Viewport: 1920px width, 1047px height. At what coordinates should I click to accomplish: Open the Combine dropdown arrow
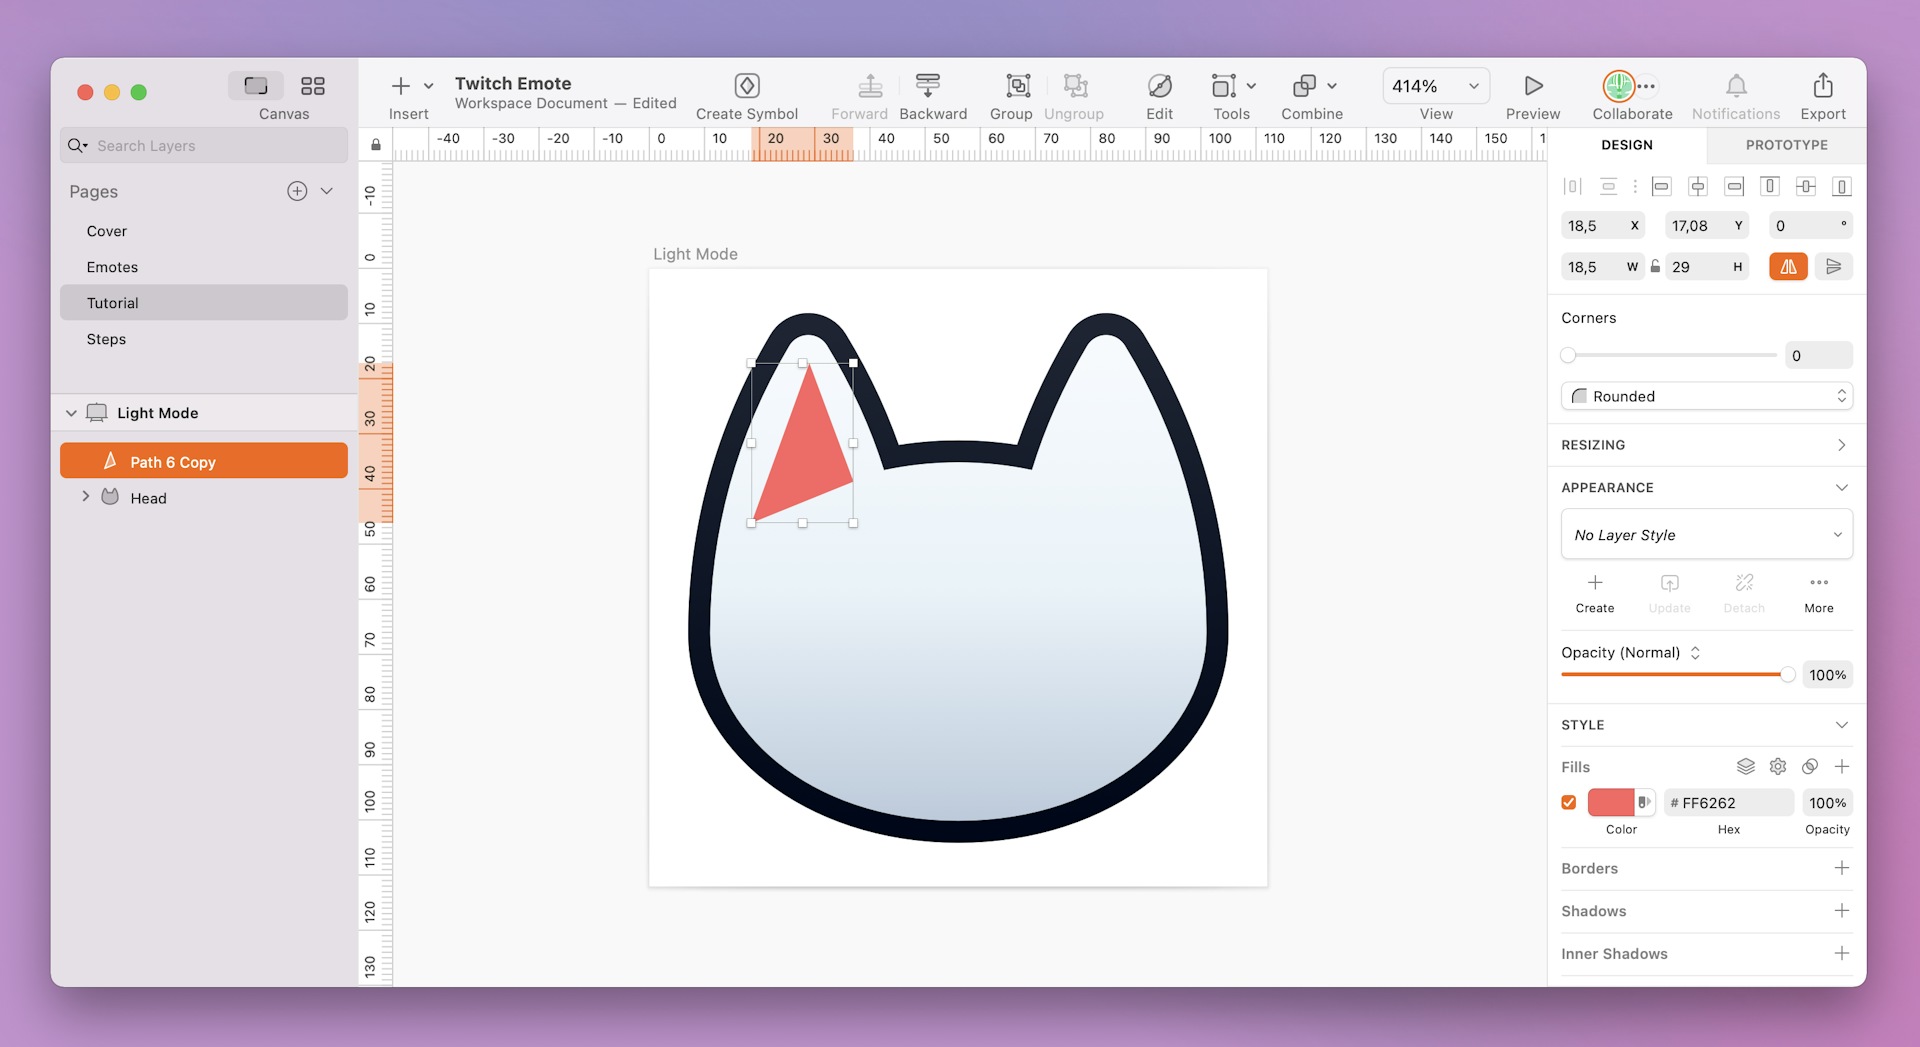point(1330,86)
